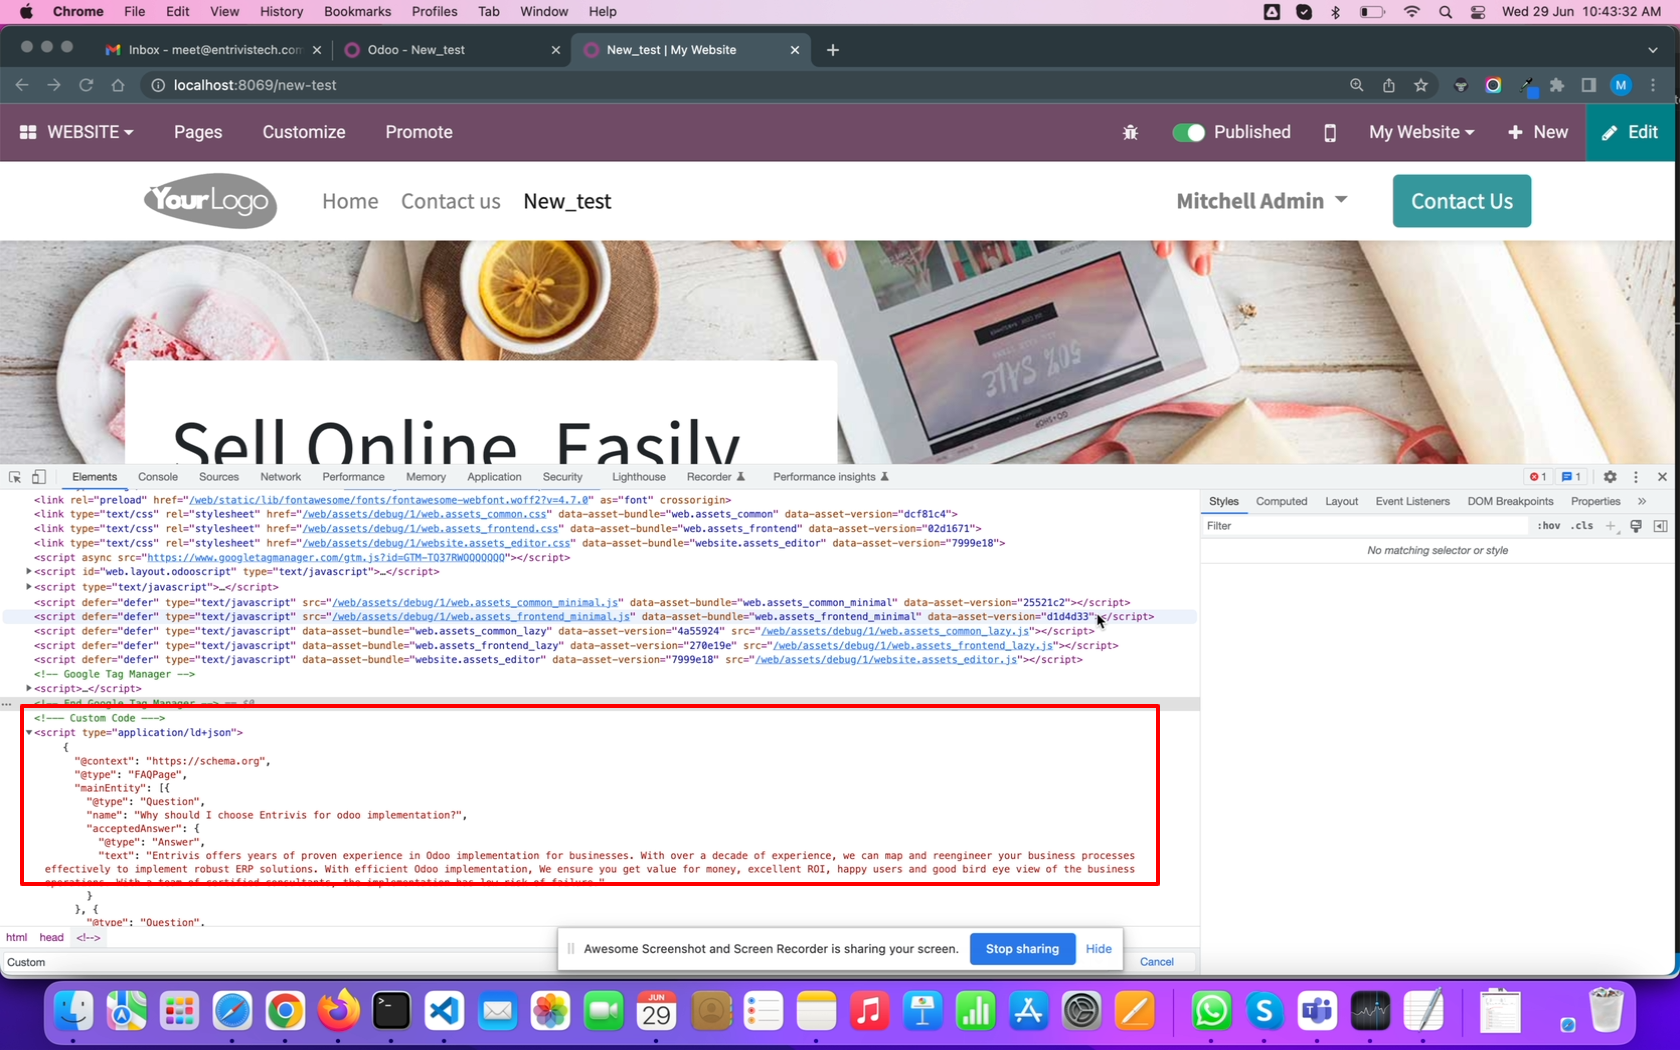This screenshot has height=1050, width=1680.
Task: Toggle the .cls element classes button
Action: coord(1582,526)
